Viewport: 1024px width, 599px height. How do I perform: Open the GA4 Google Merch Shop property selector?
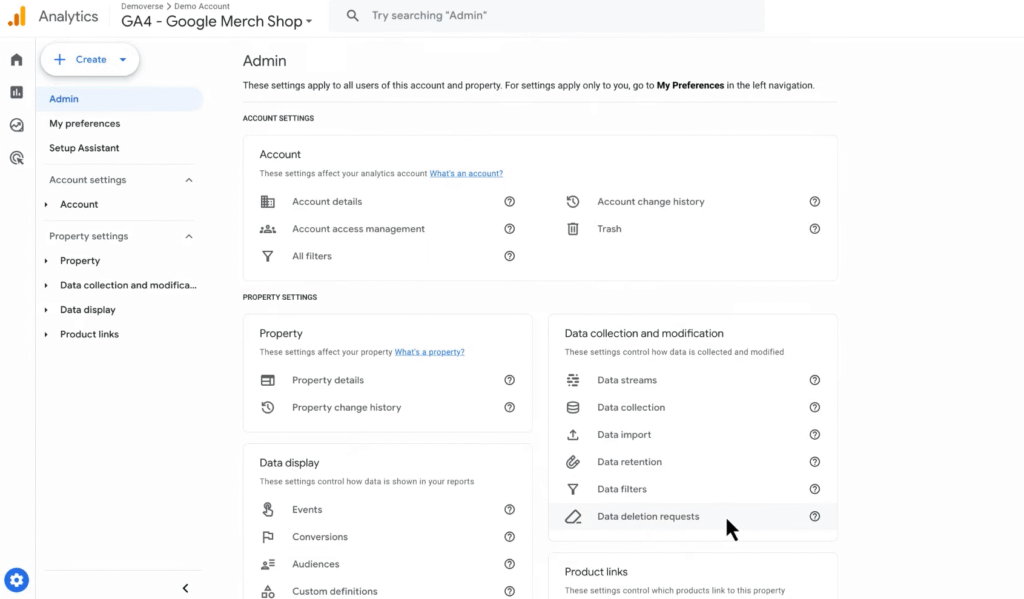[x=216, y=21]
